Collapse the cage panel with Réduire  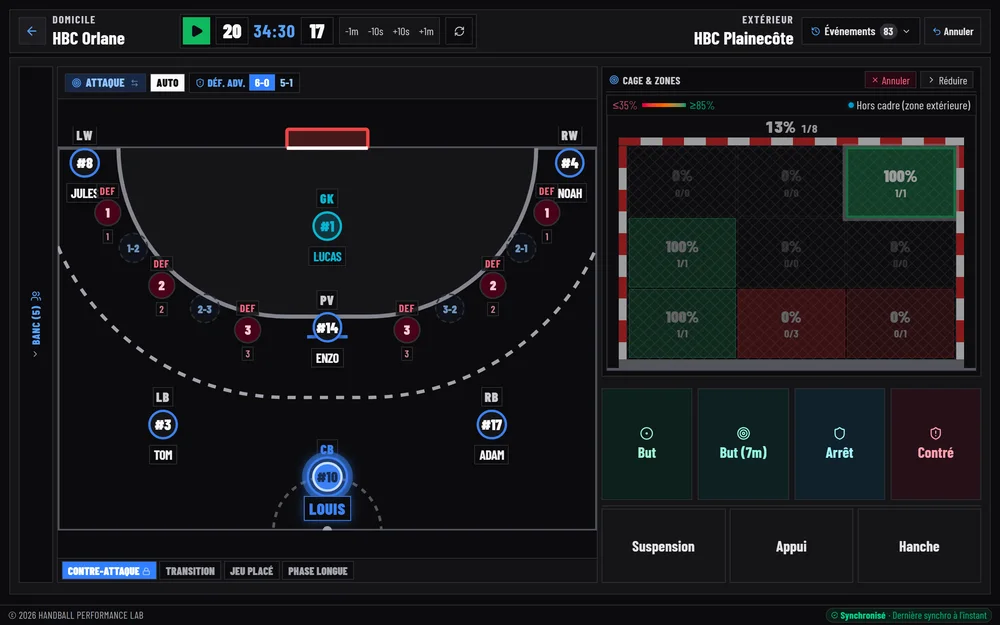tap(947, 80)
